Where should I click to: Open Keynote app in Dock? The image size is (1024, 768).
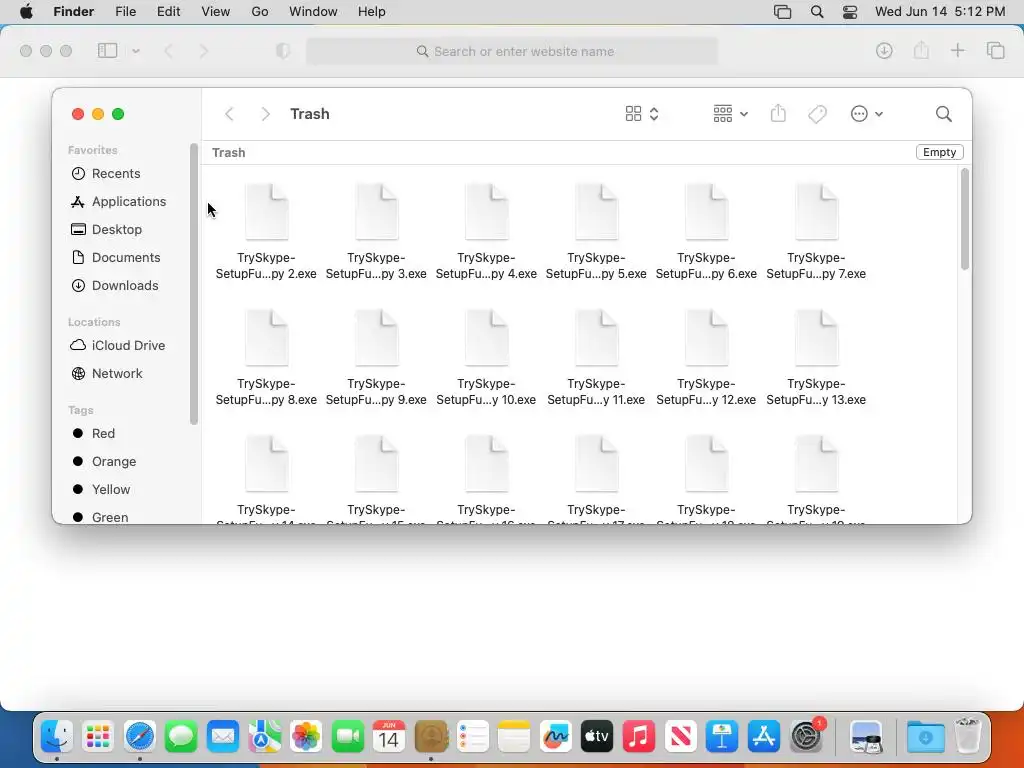(x=722, y=737)
